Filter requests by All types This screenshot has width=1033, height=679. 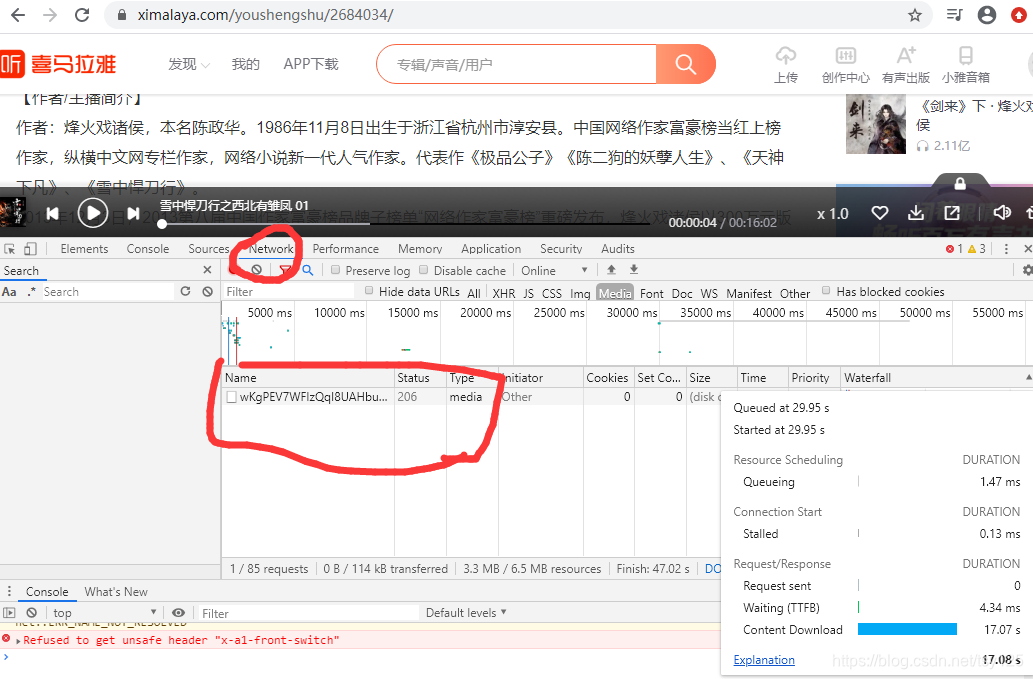click(474, 294)
